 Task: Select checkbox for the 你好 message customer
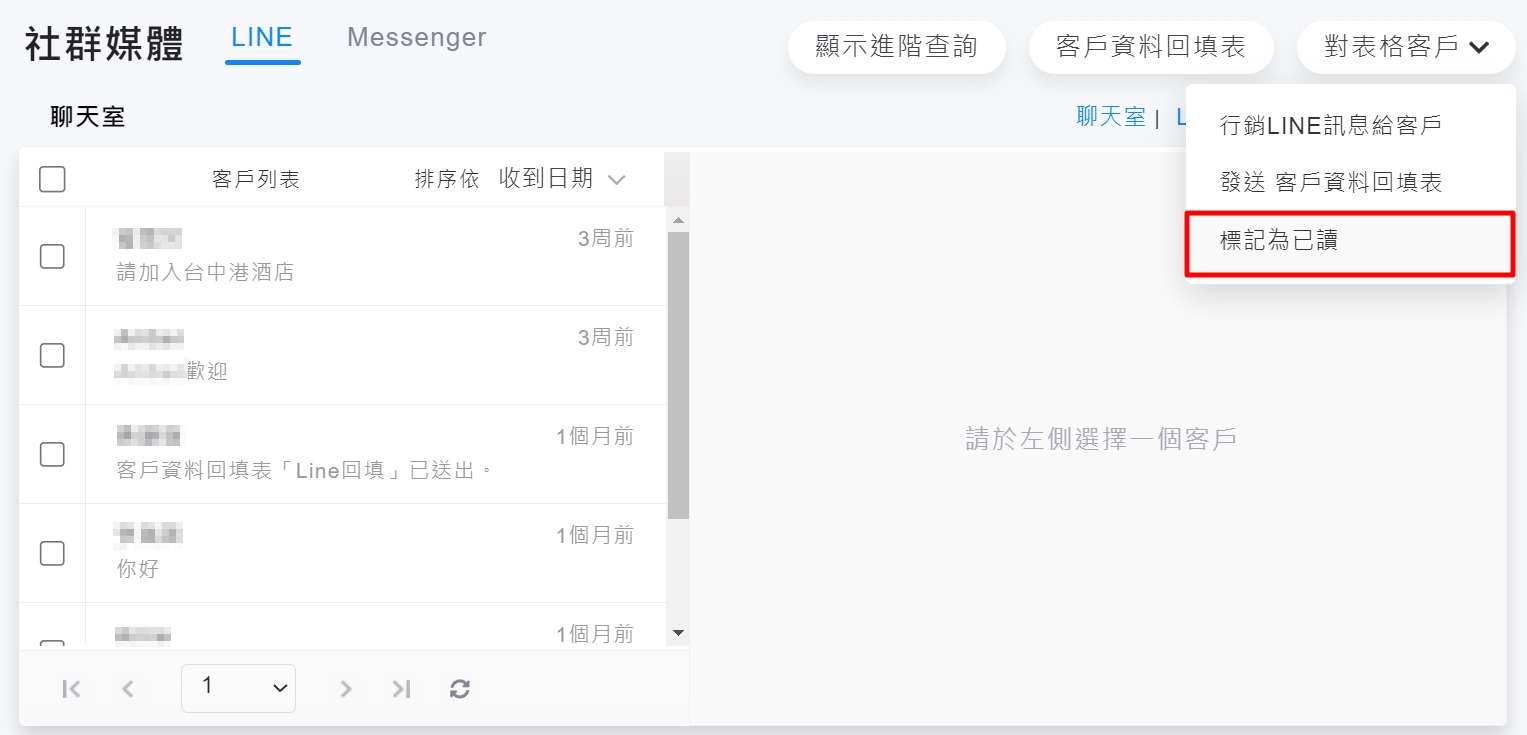(x=52, y=553)
